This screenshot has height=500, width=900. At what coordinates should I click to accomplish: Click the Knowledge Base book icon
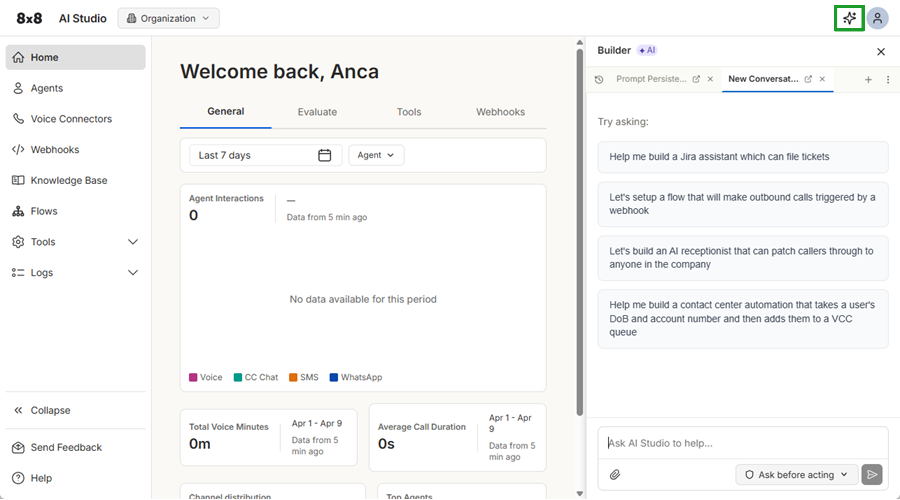pyautogui.click(x=18, y=180)
